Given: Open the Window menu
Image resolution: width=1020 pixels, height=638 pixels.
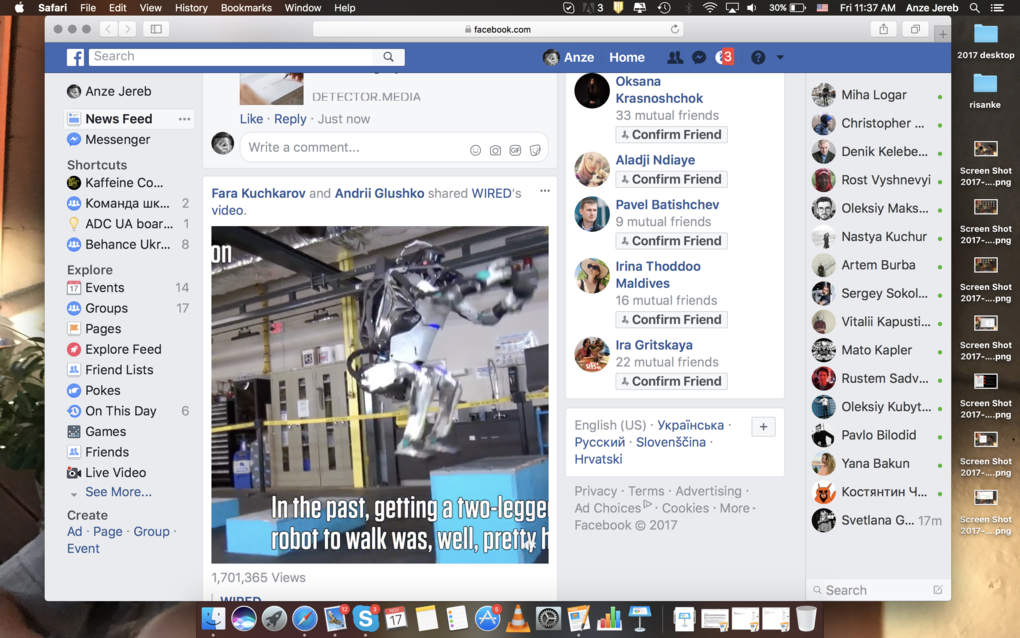Looking at the screenshot, I should tap(302, 8).
